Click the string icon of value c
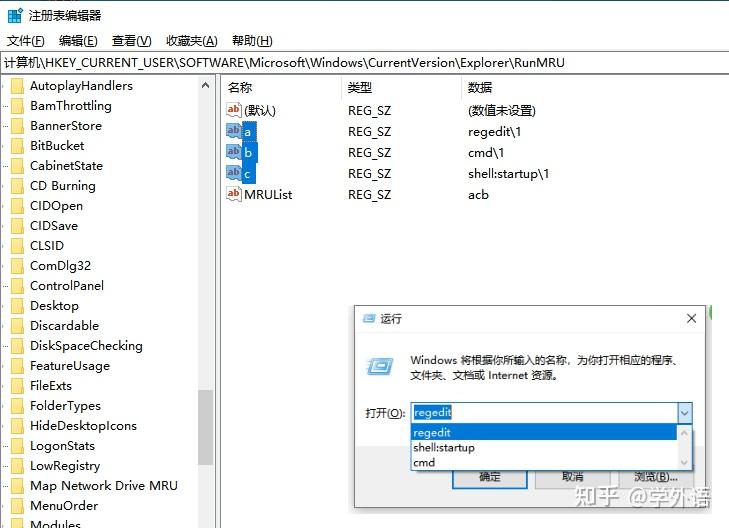The width and height of the screenshot is (729, 528). pyautogui.click(x=233, y=172)
